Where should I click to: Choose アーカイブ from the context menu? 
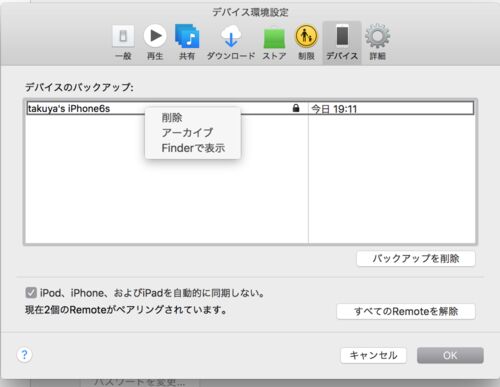pyautogui.click(x=192, y=133)
